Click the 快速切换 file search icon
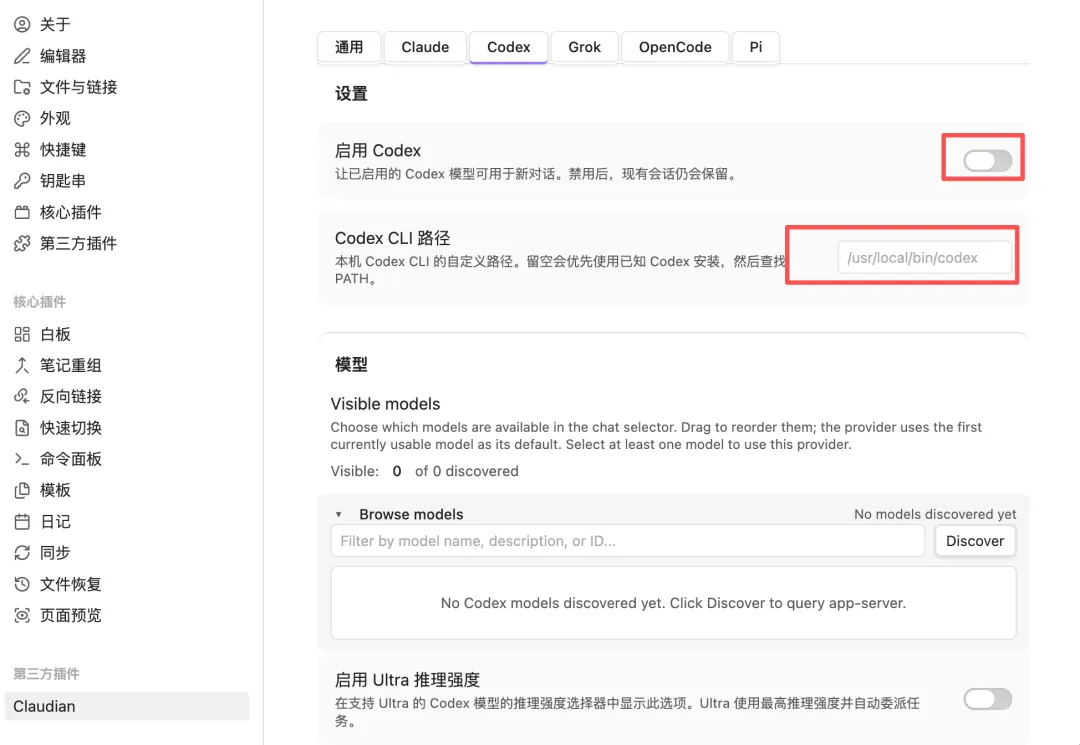 click(x=22, y=428)
